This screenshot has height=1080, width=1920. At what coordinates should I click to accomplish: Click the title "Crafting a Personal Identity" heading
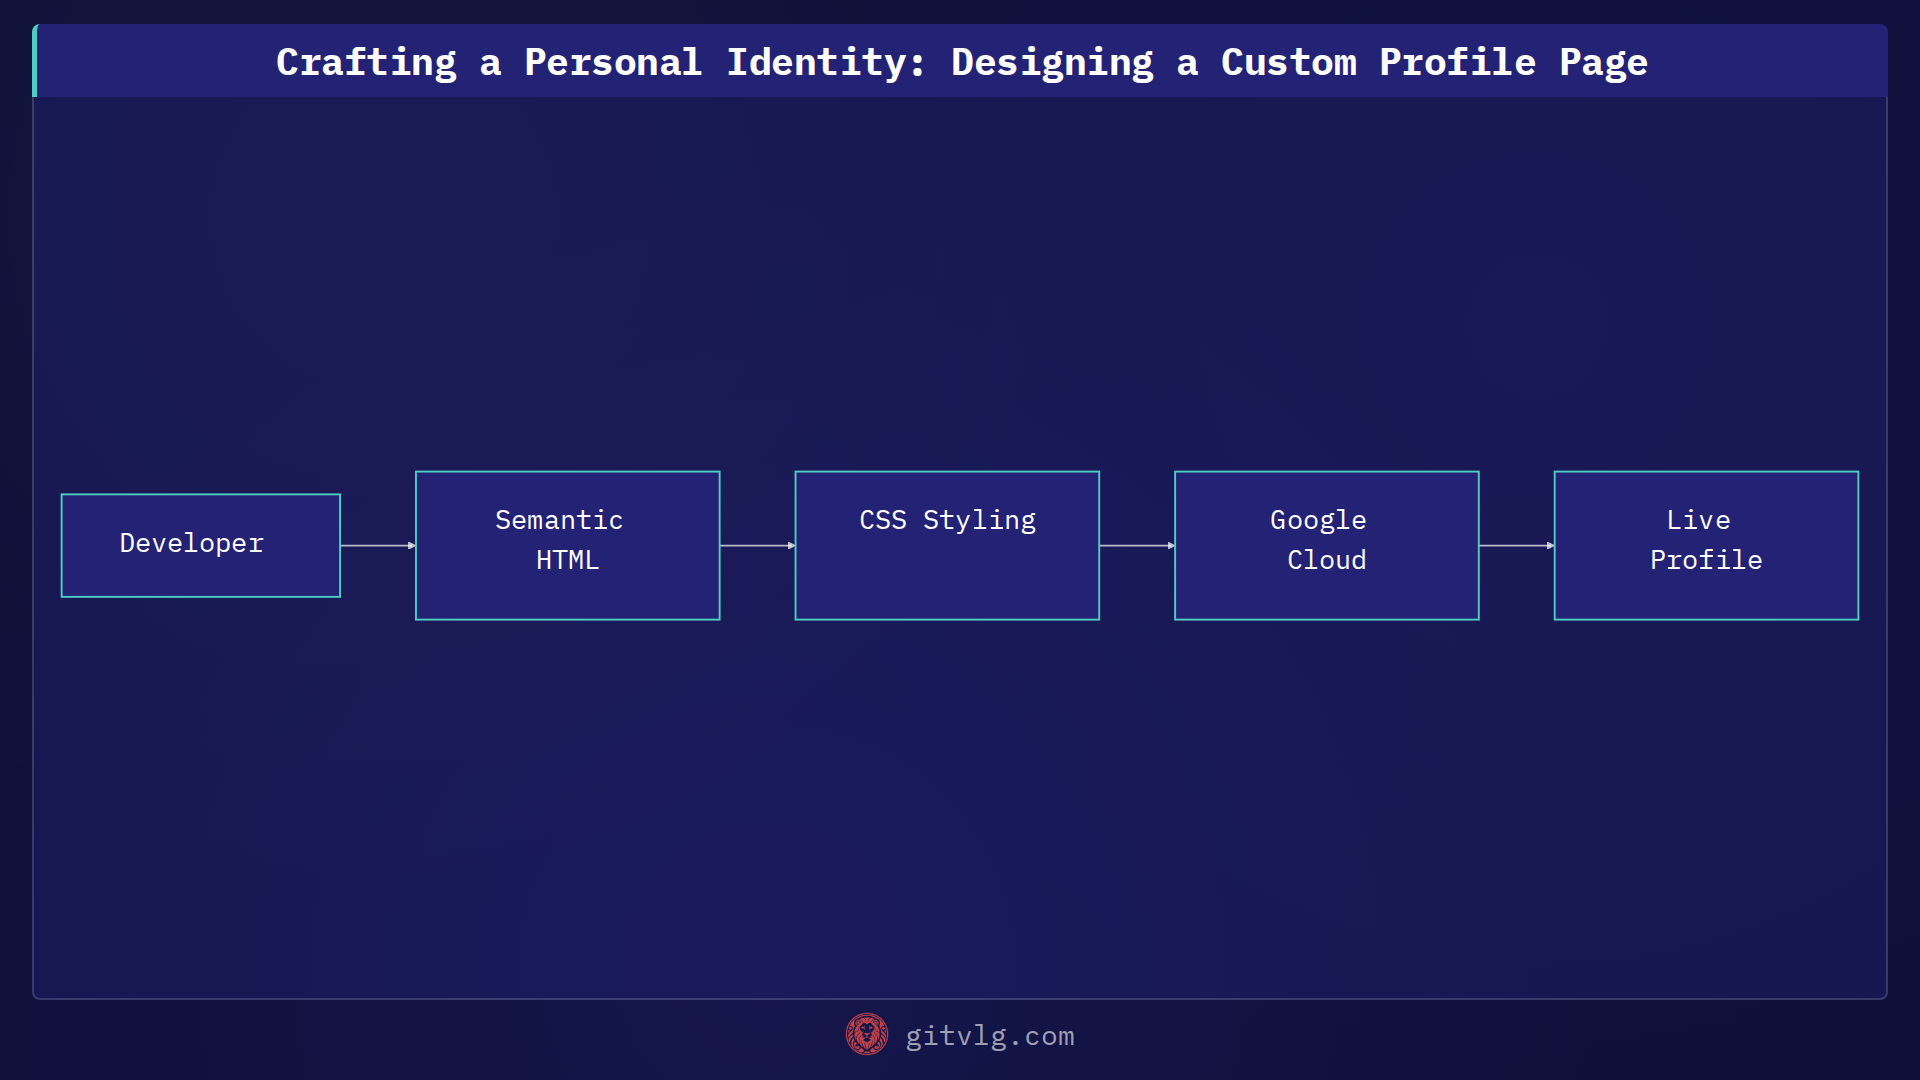pyautogui.click(x=961, y=62)
